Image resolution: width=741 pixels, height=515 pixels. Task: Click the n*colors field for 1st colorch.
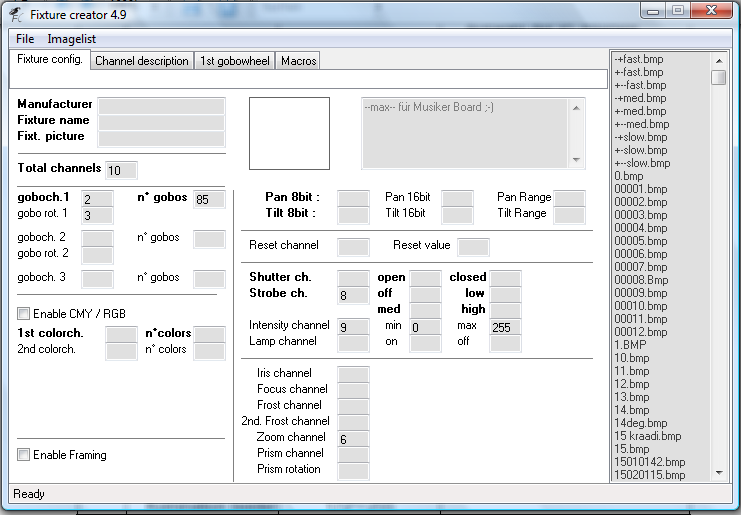209,335
